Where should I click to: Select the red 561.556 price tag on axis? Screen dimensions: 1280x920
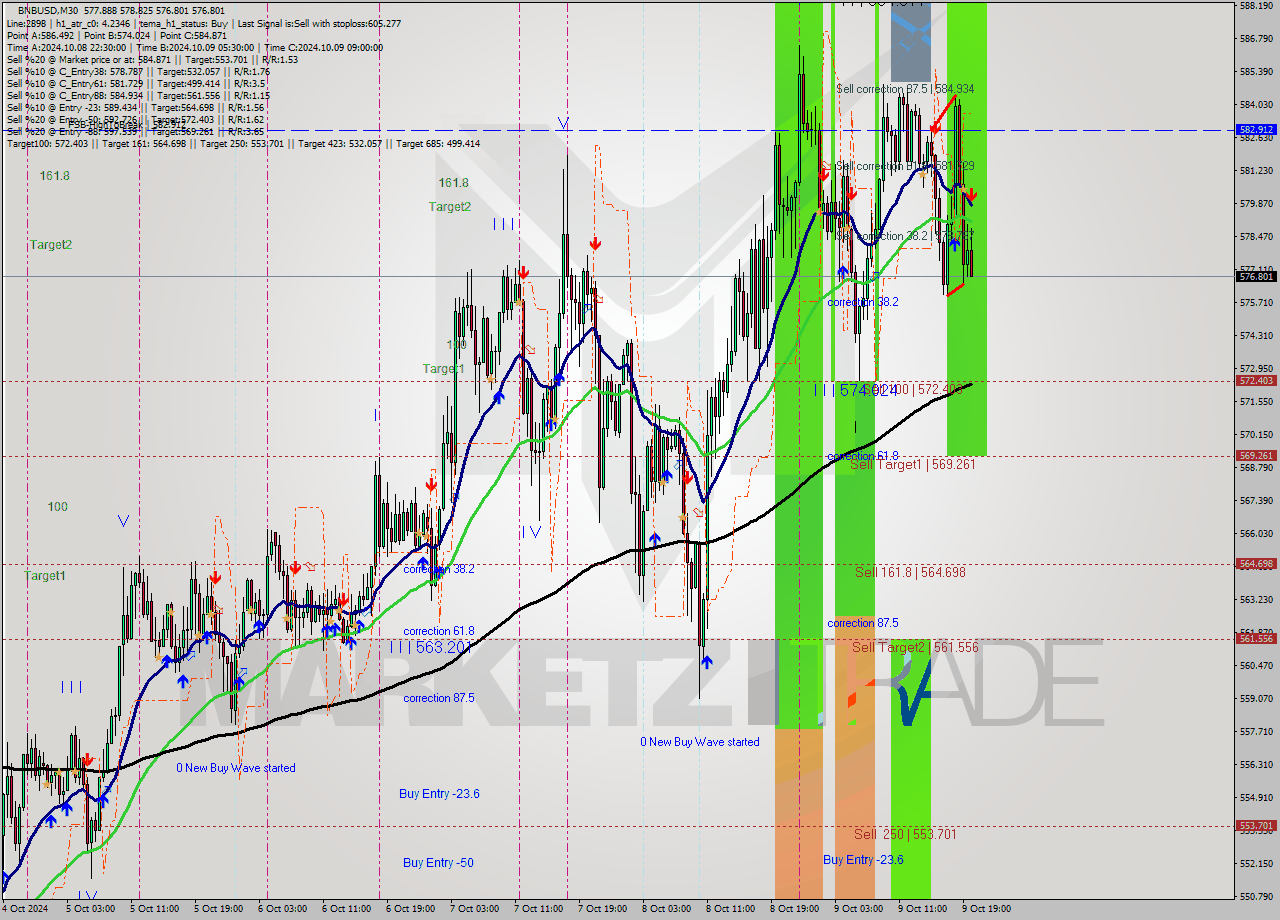[1256, 639]
